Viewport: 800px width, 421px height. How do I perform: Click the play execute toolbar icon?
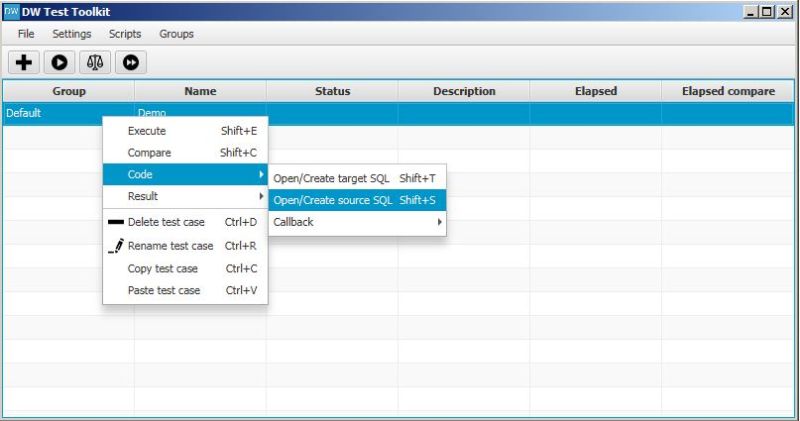click(x=59, y=62)
